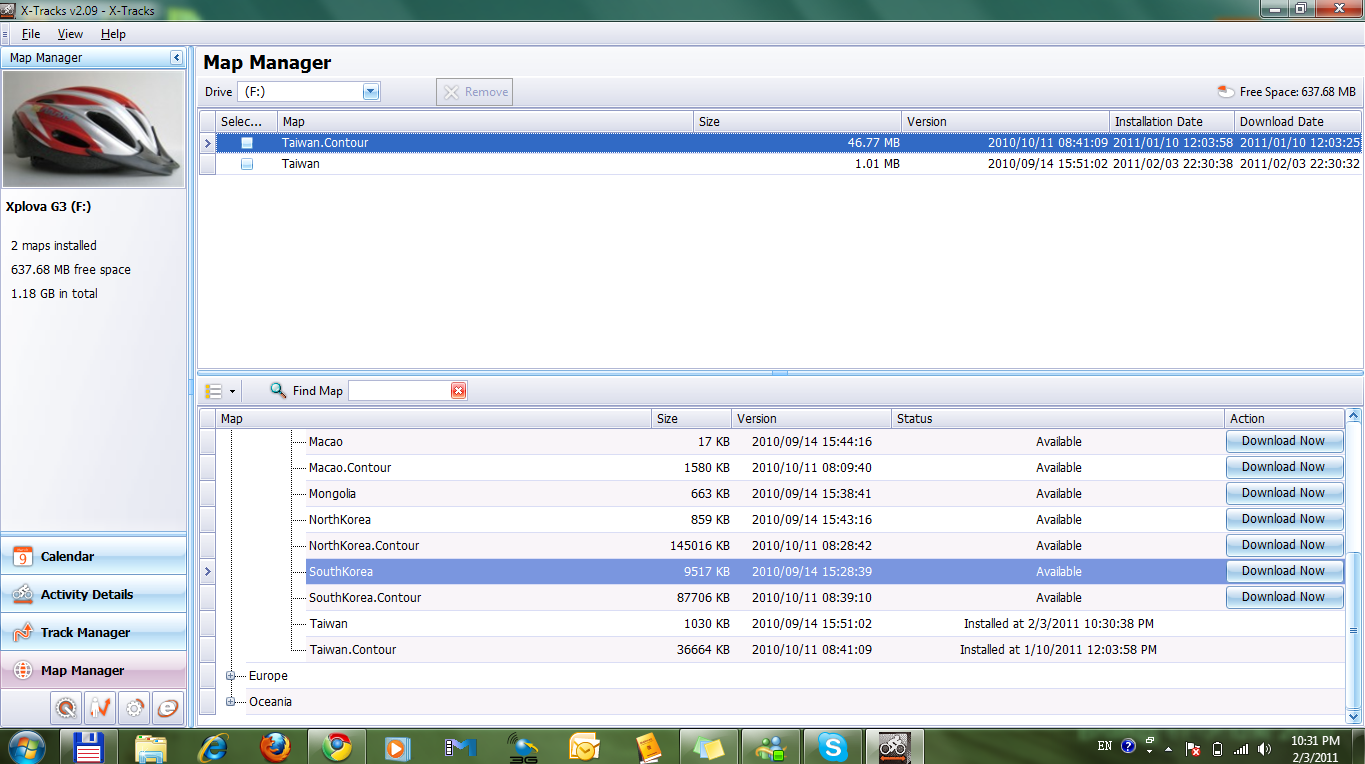This screenshot has width=1365, height=764.
Task: Check the Taiwan.Contour map checkbox
Action: click(x=247, y=143)
